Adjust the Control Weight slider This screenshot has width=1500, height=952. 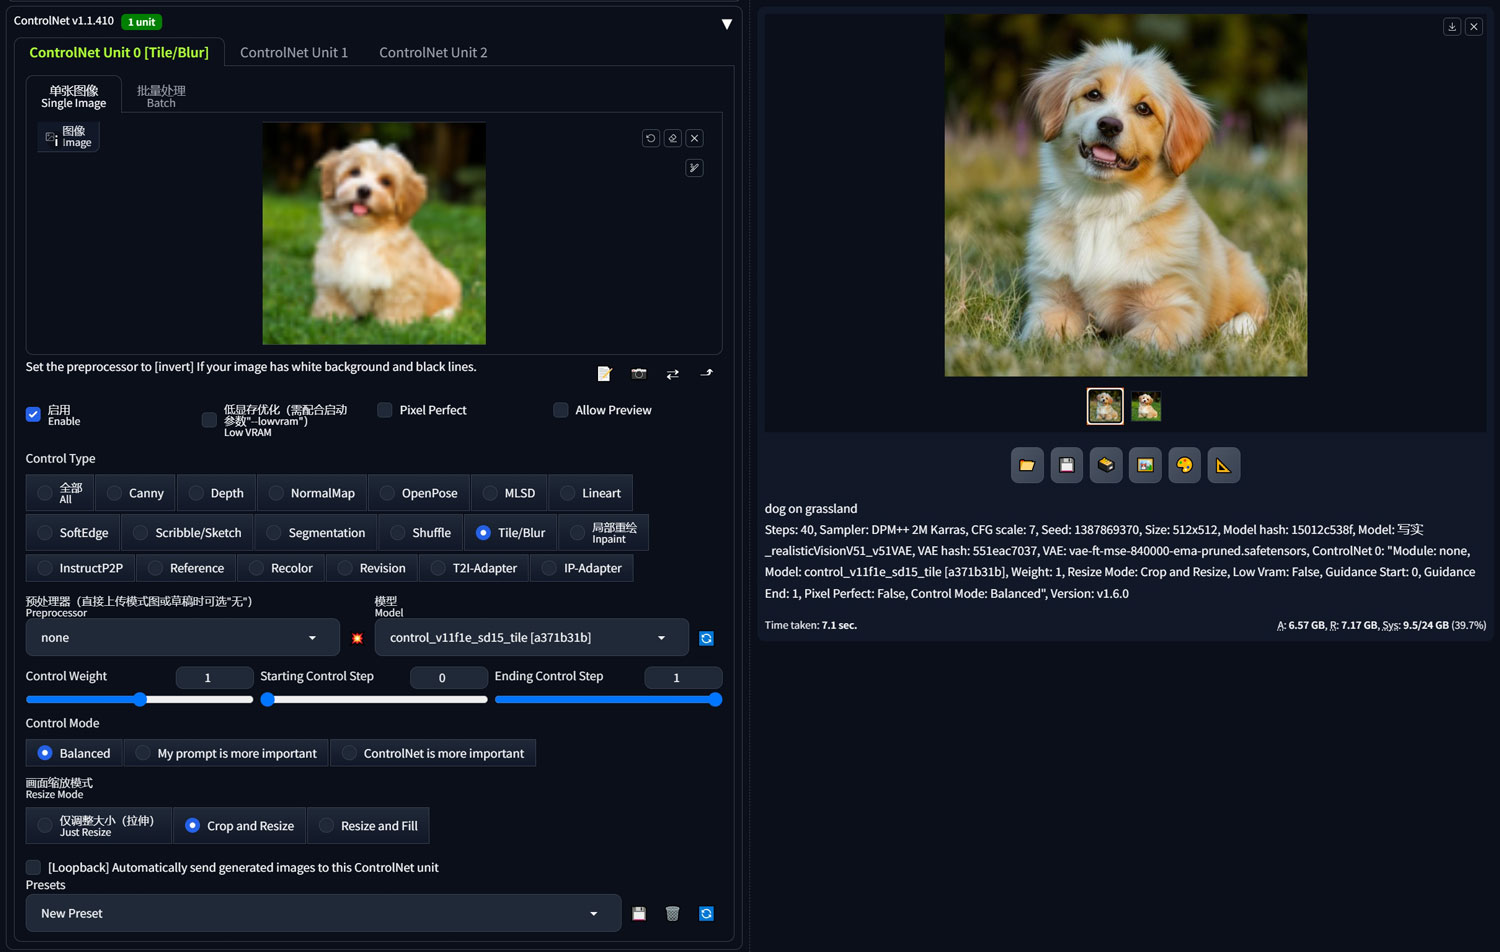pos(139,700)
